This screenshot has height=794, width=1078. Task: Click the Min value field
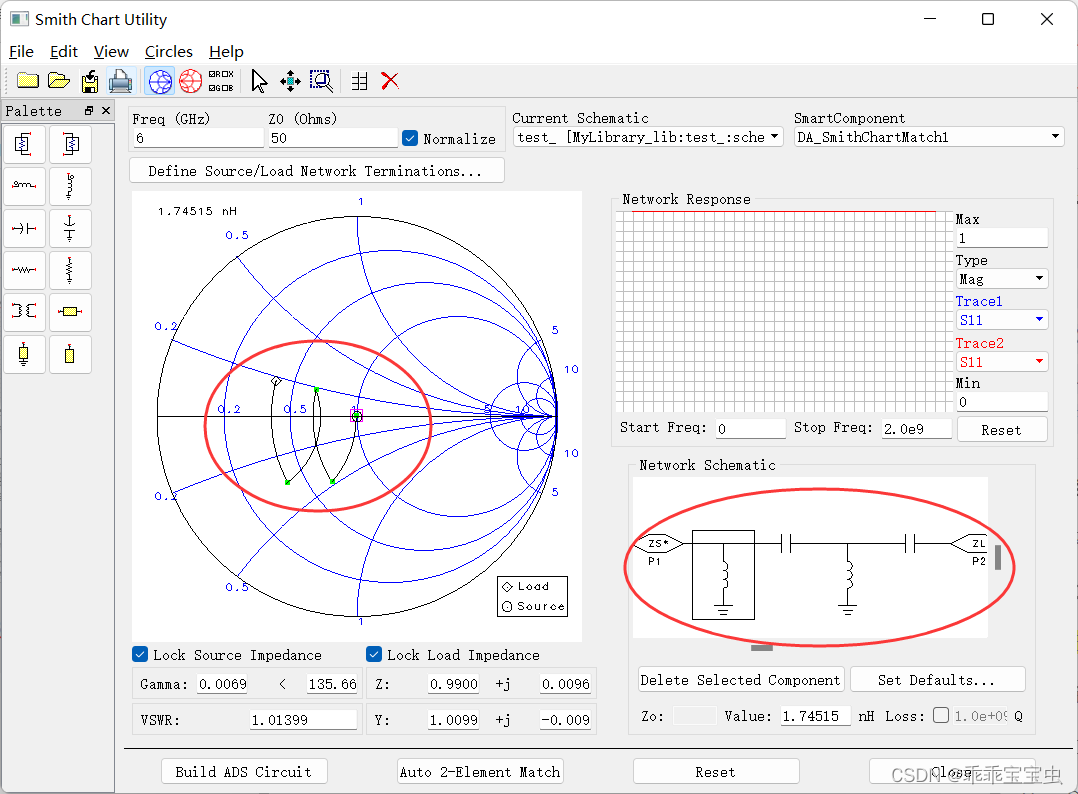(x=1002, y=401)
